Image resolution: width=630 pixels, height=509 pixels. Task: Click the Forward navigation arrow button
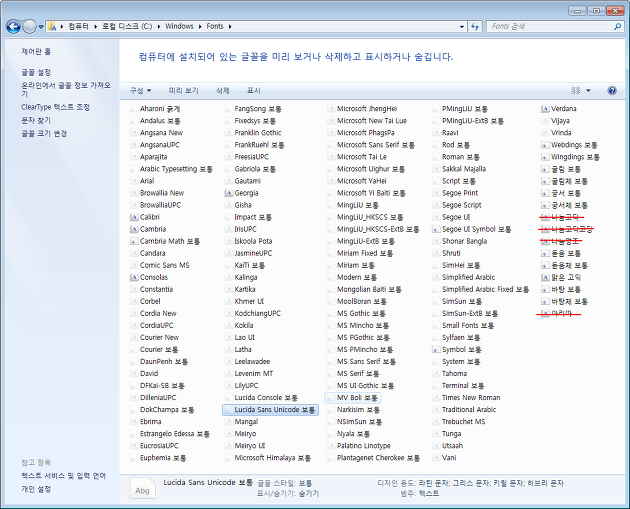point(29,27)
